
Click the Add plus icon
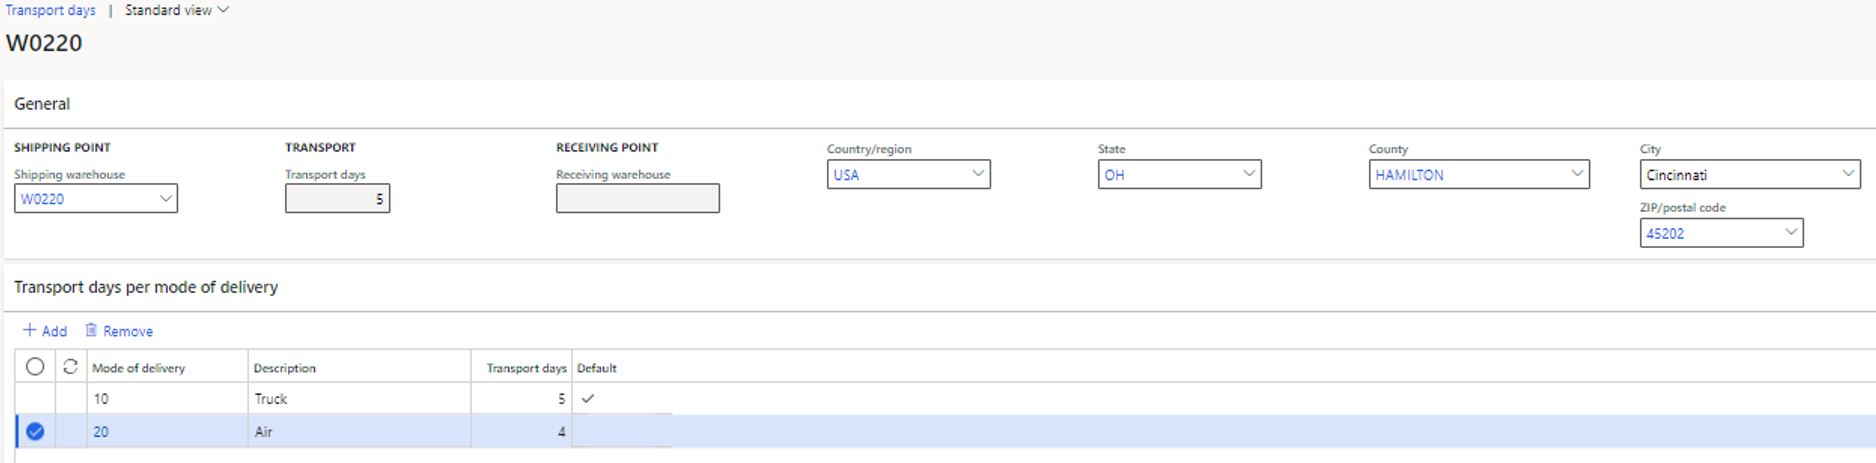[x=29, y=330]
